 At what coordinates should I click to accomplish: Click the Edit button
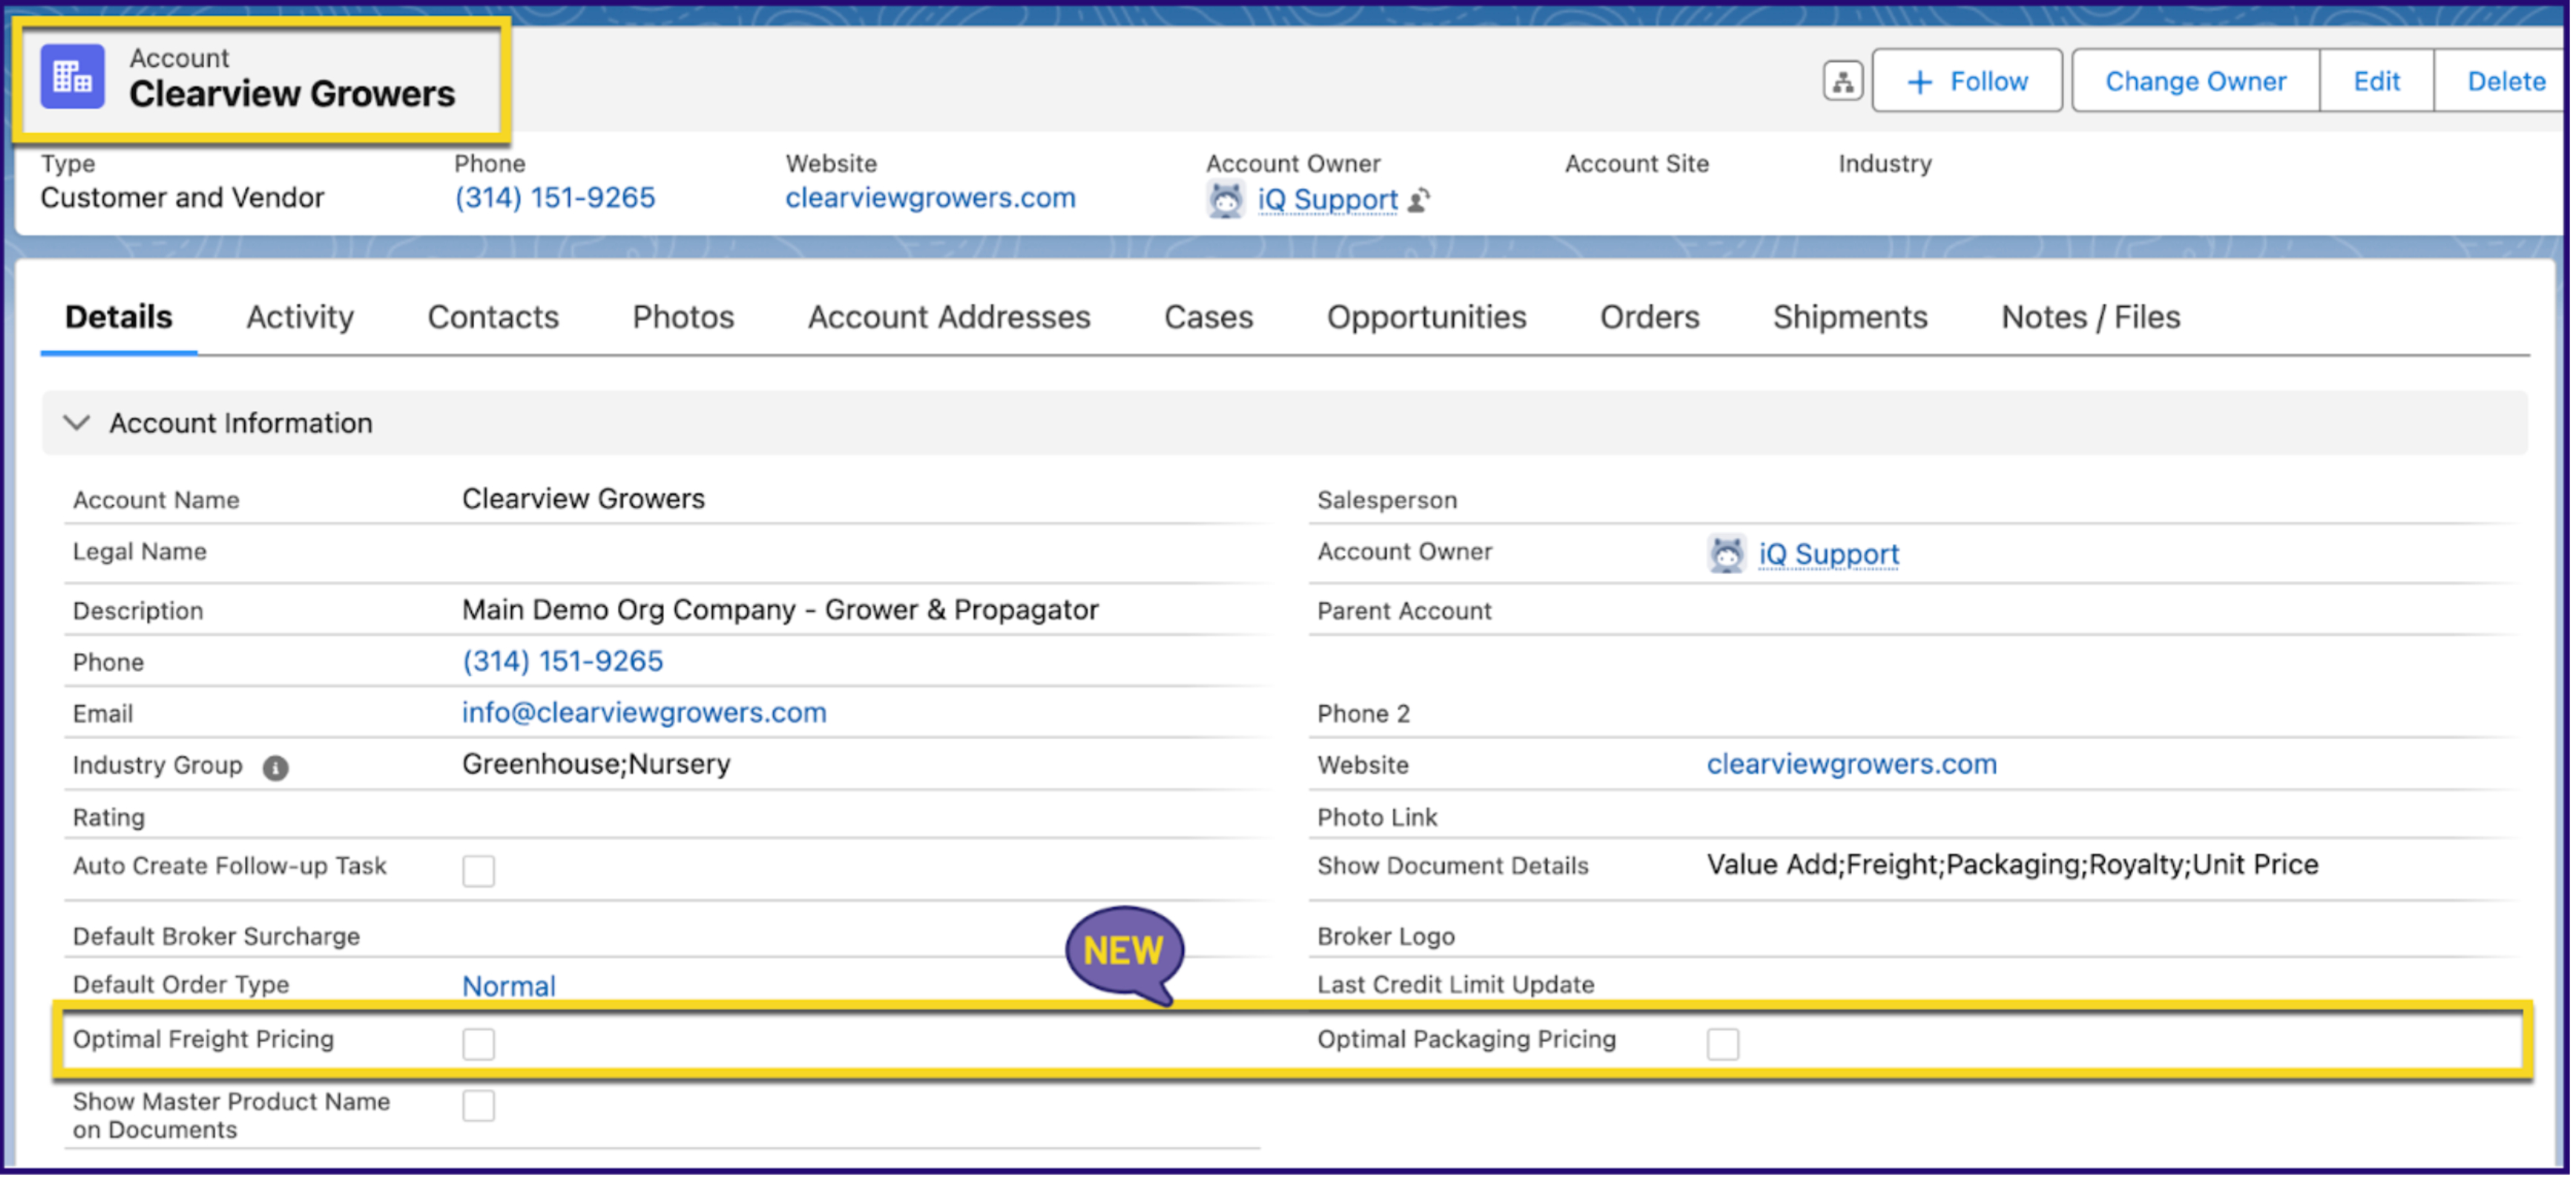click(2376, 81)
